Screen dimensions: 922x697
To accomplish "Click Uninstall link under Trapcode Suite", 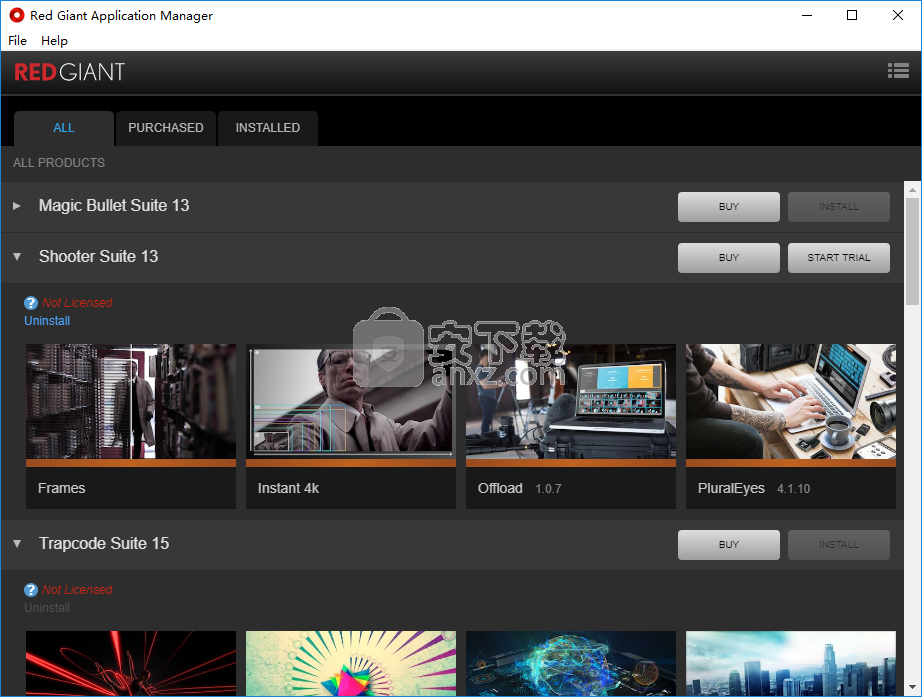I will coord(47,608).
